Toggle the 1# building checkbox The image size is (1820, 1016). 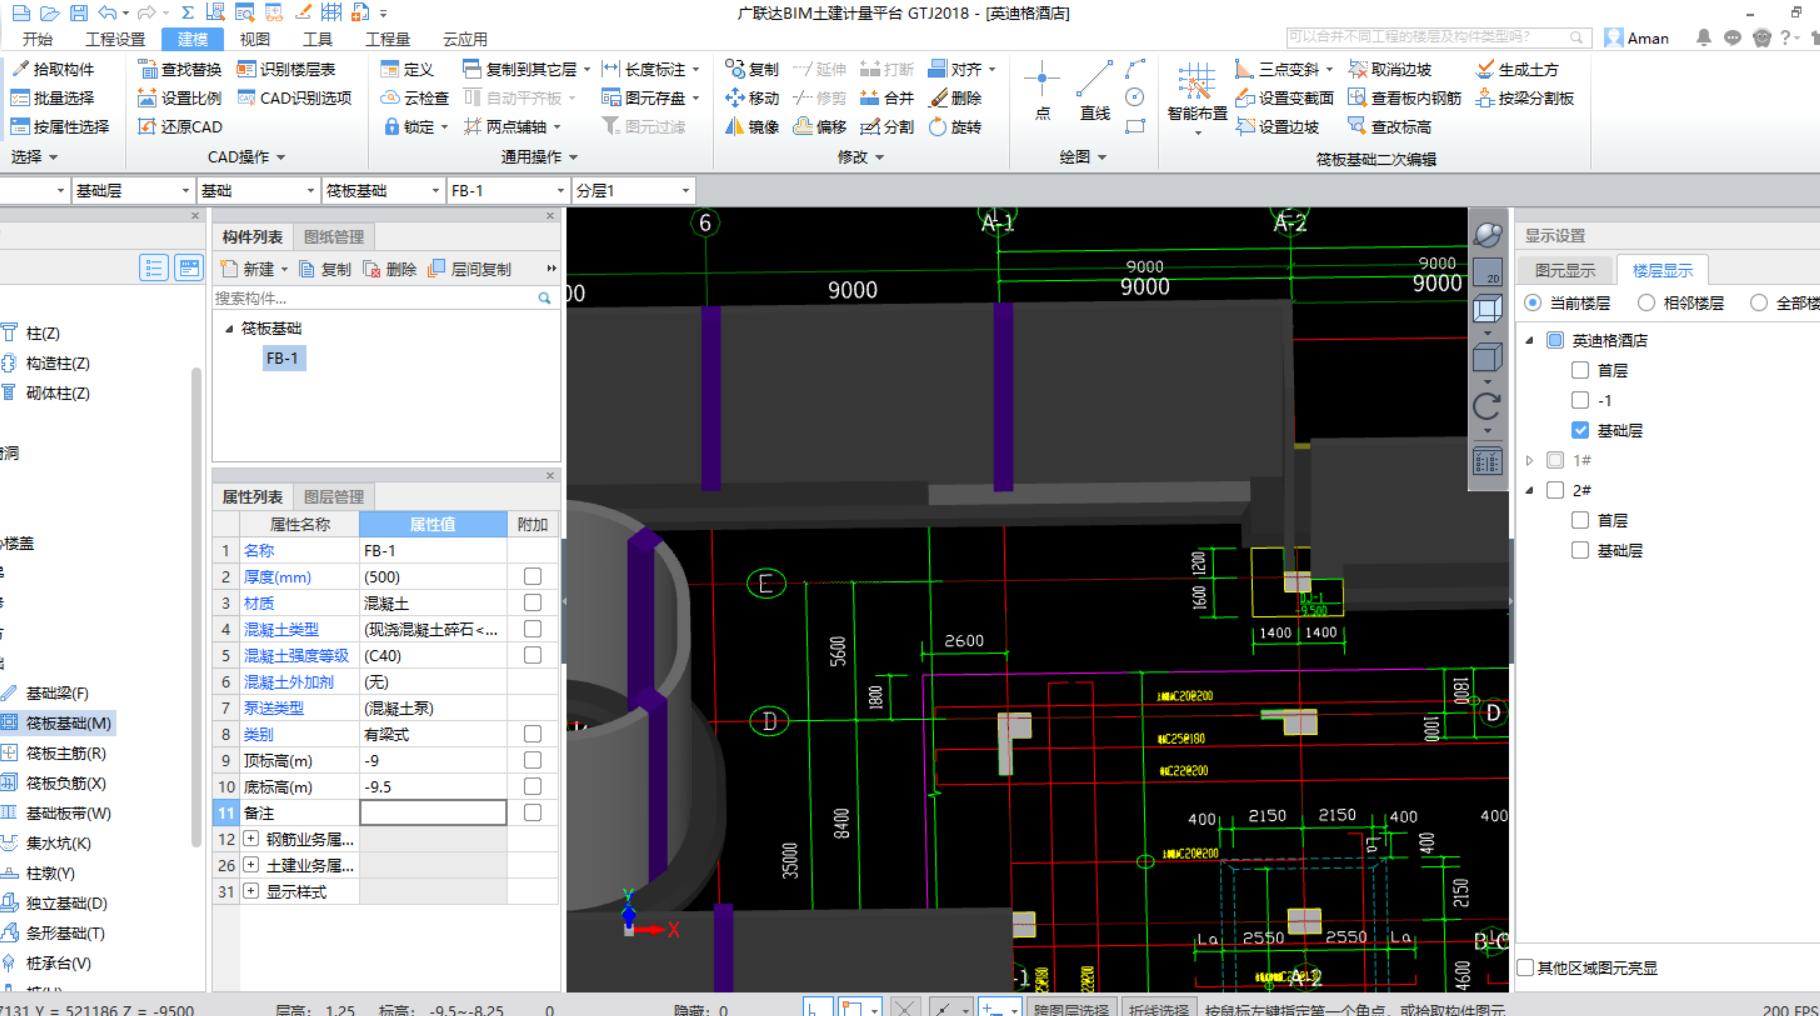1555,460
